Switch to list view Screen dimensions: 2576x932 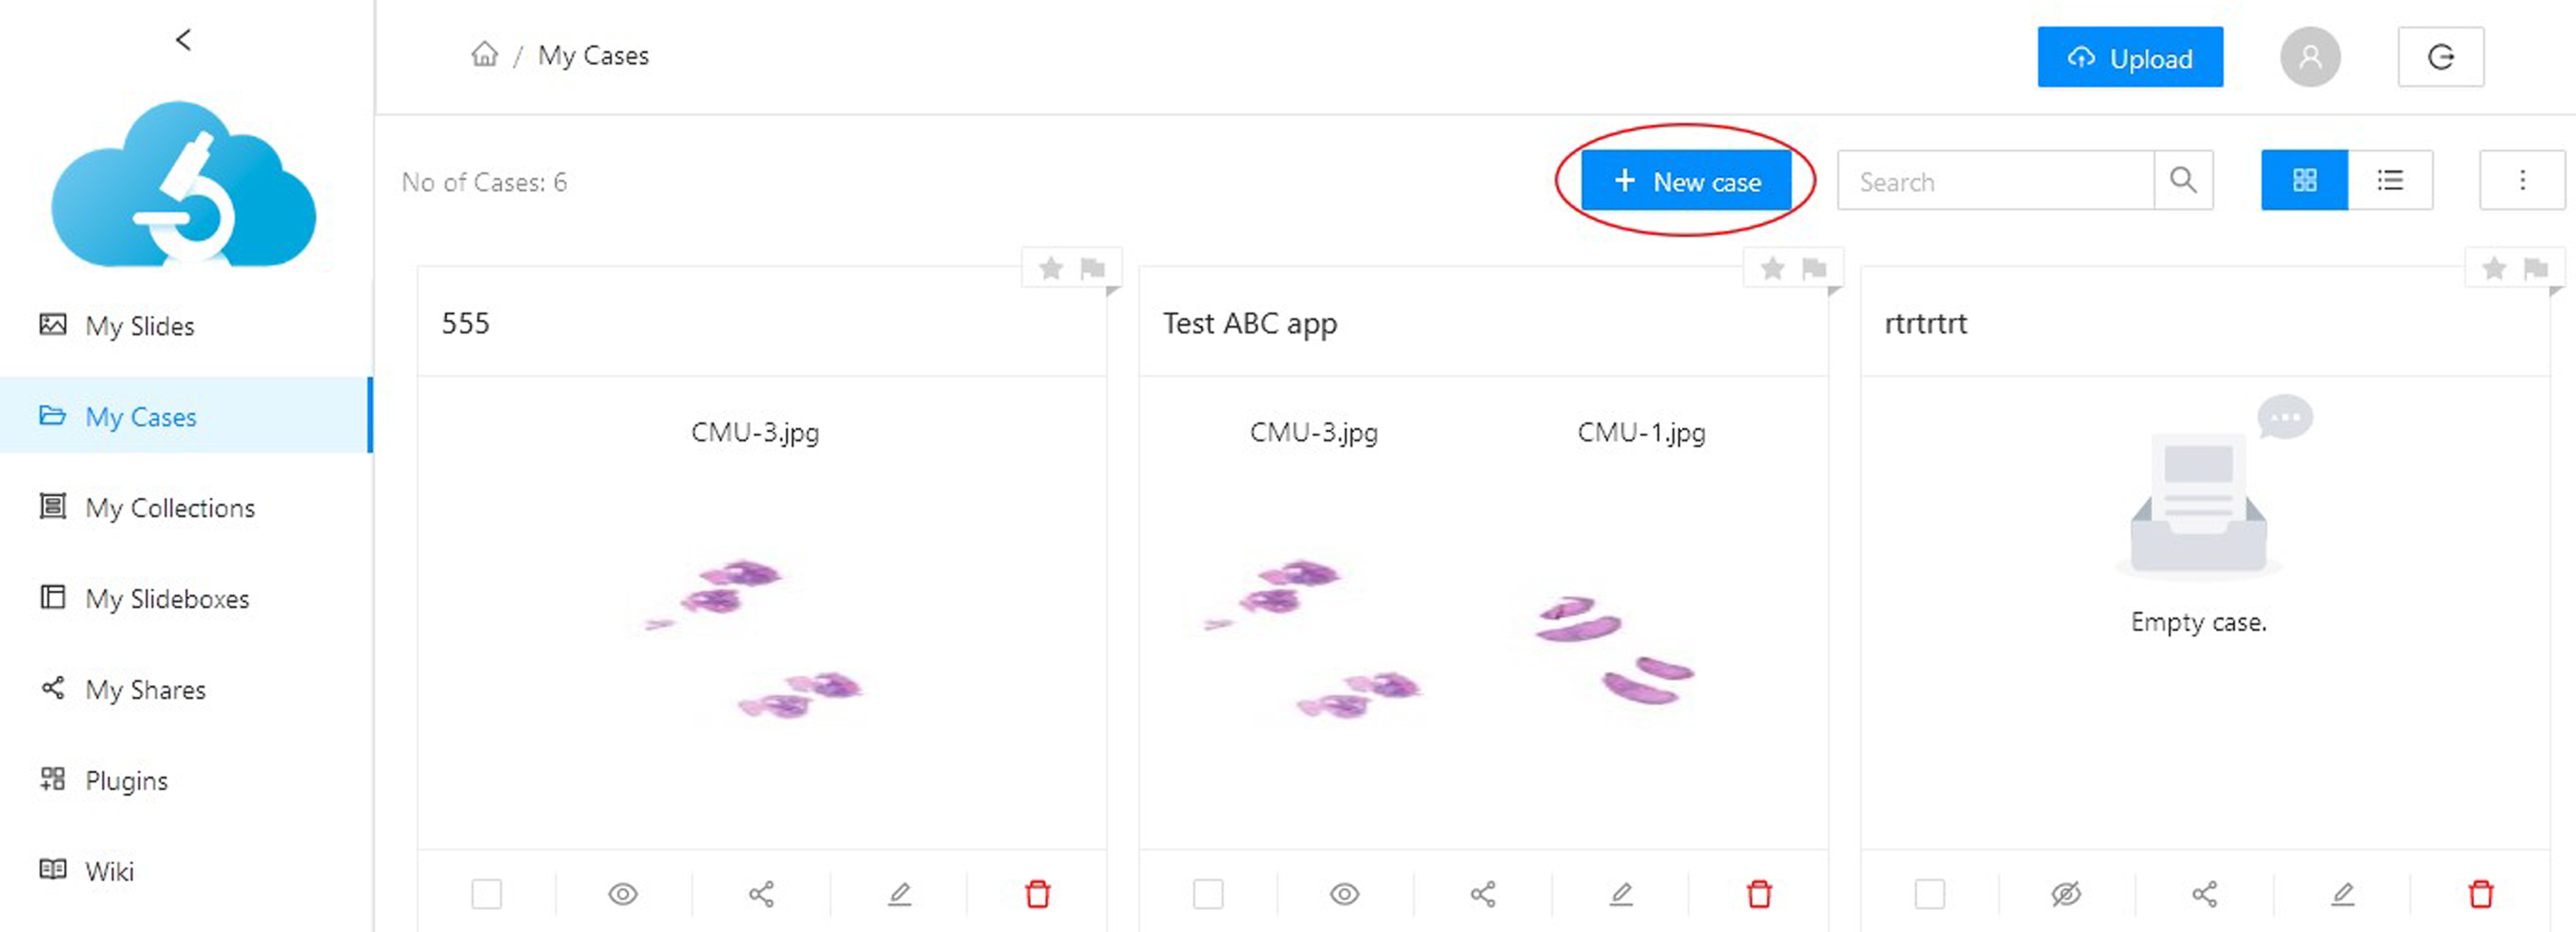click(2389, 180)
